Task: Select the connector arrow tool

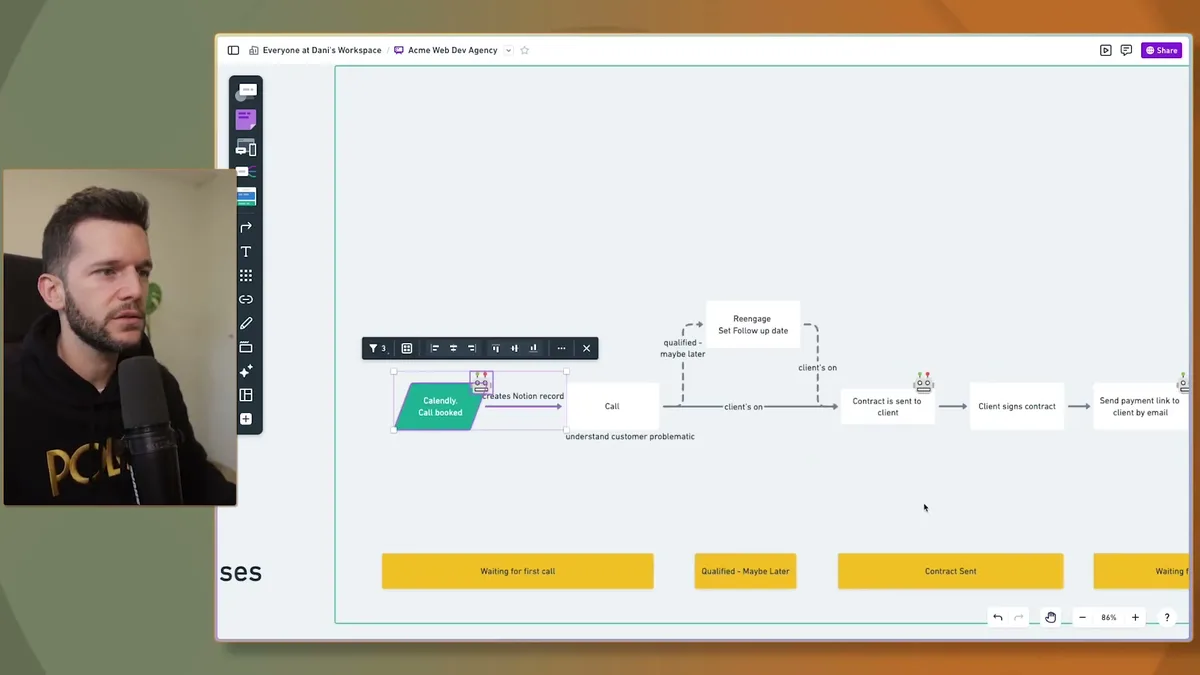Action: (x=246, y=226)
